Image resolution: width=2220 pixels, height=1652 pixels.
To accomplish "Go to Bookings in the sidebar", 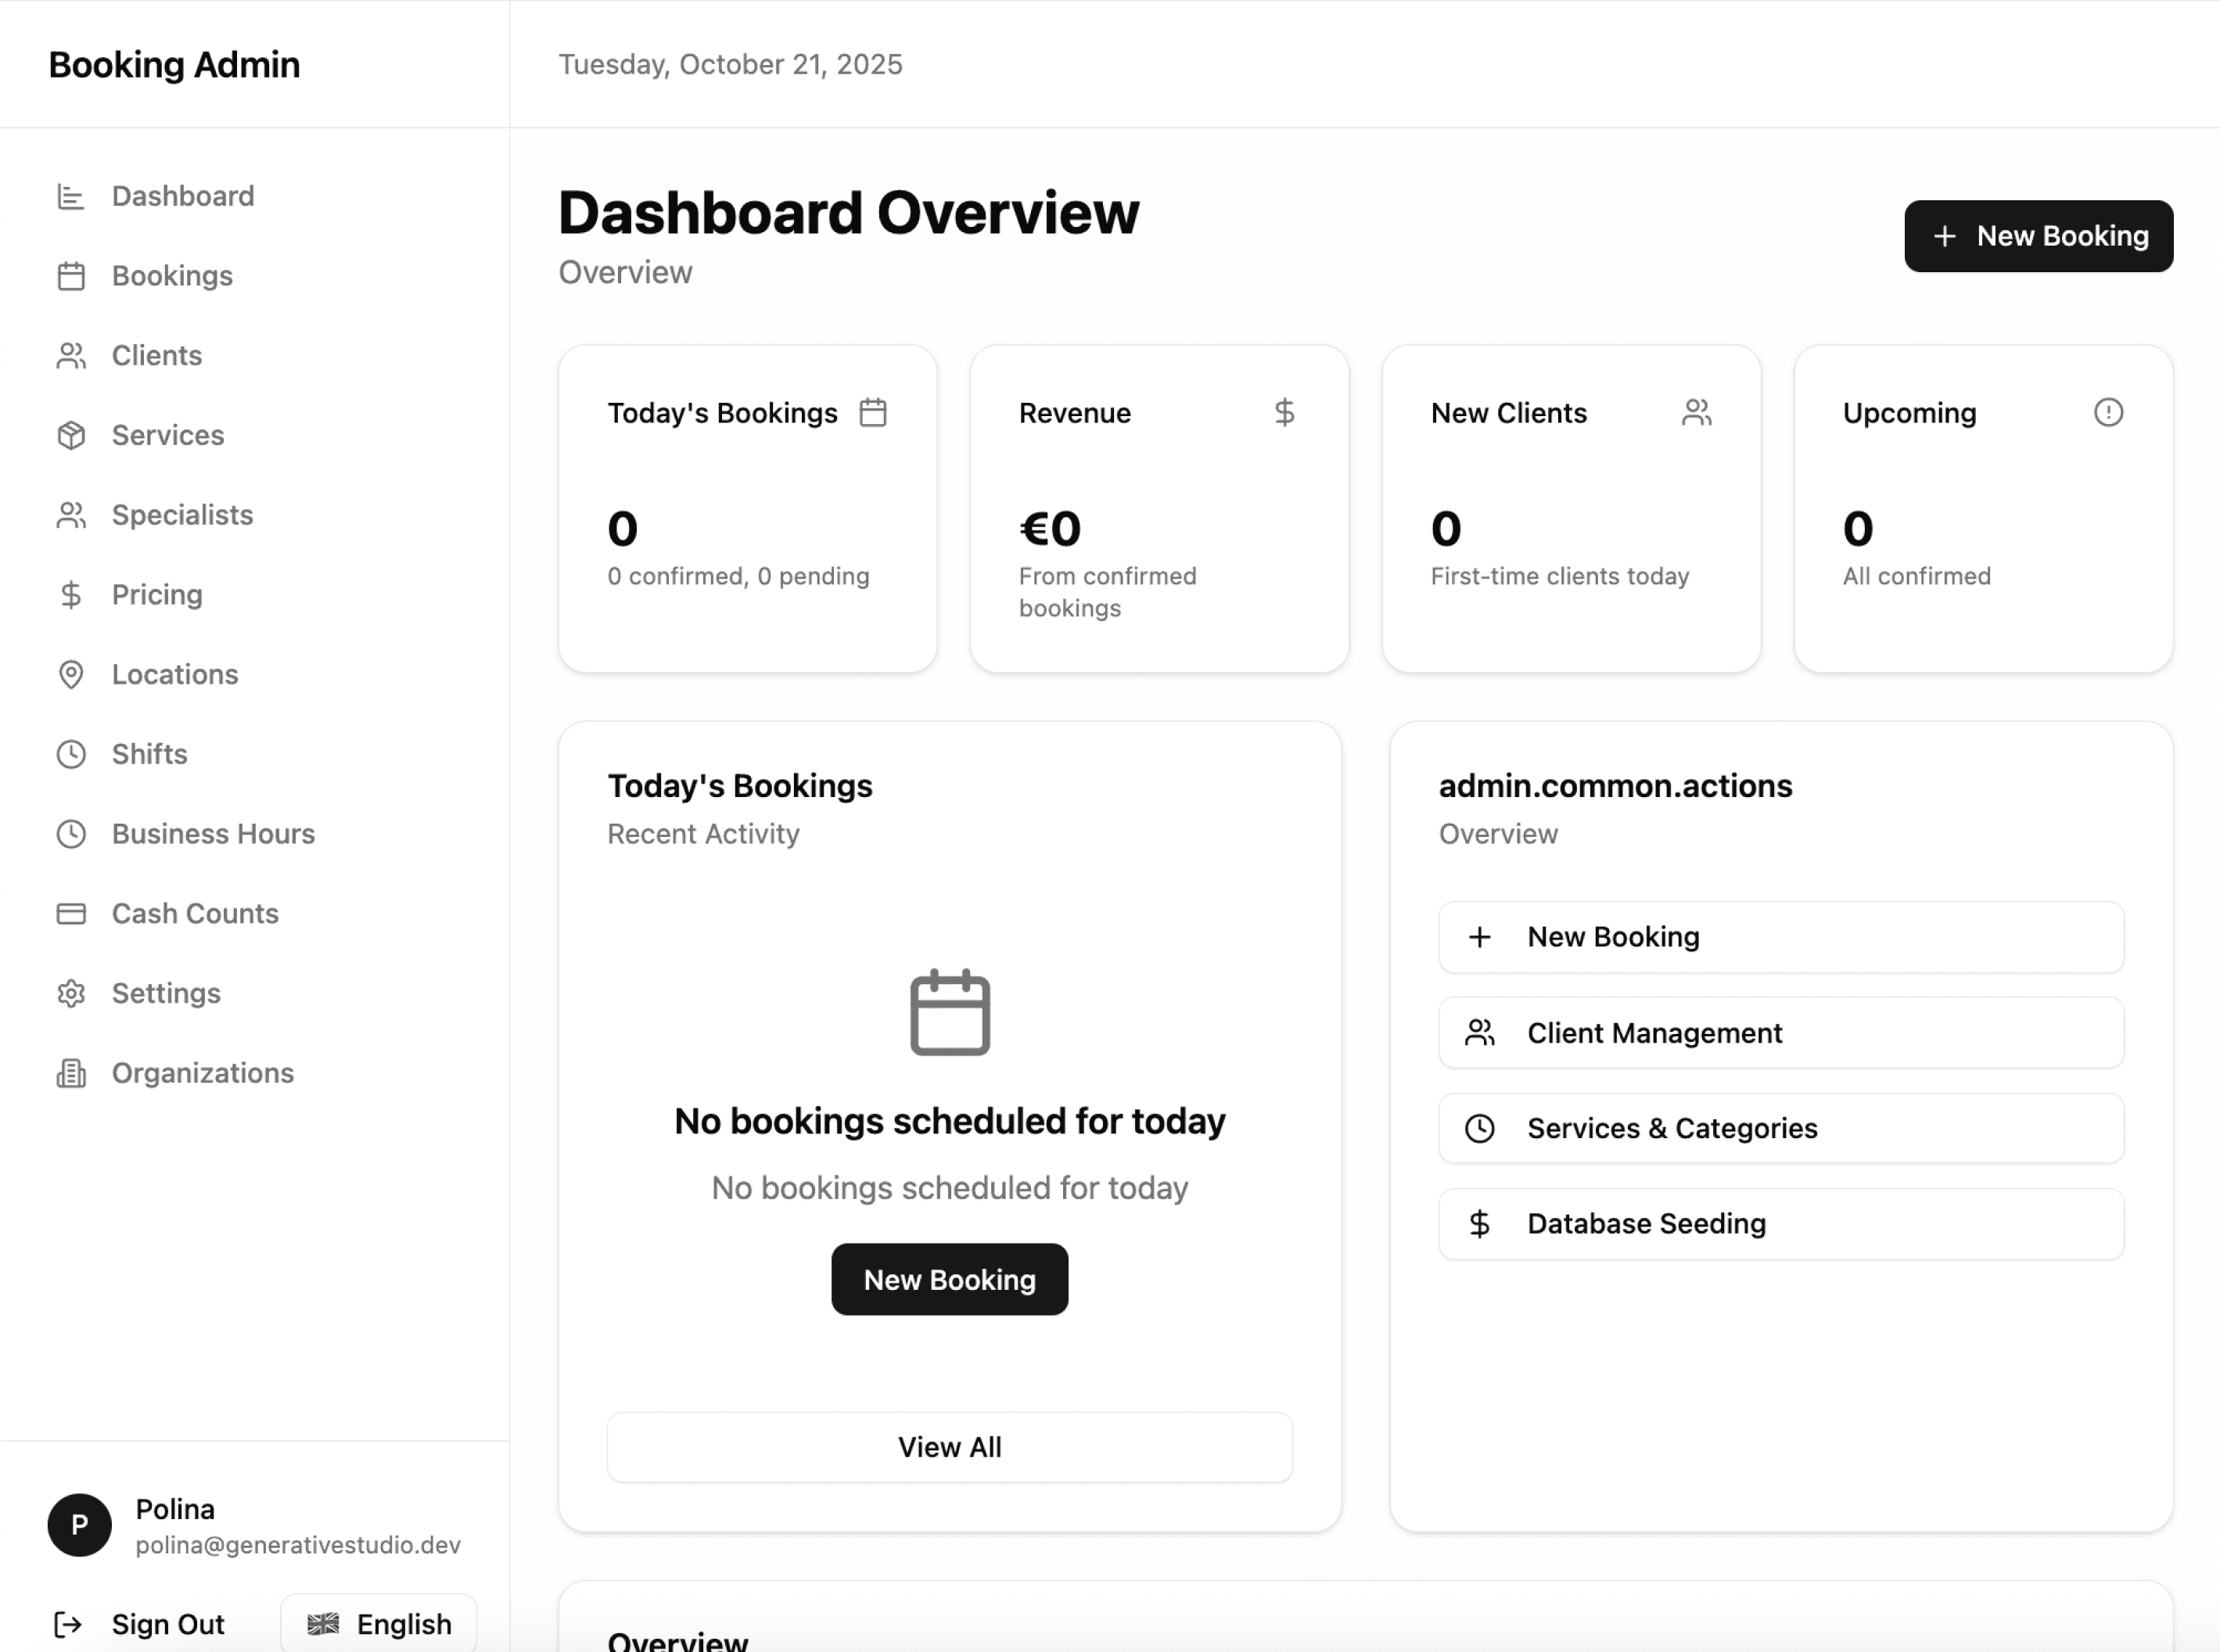I will tap(256, 276).
